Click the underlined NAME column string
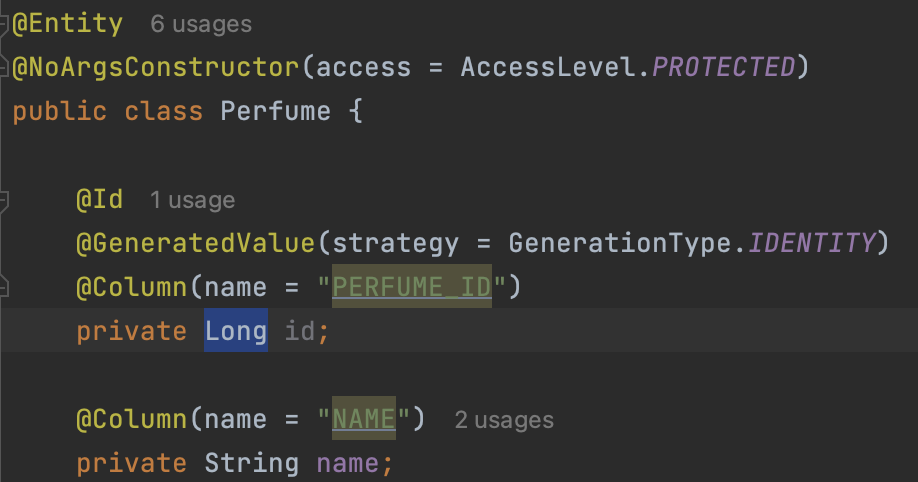The height and width of the screenshot is (482, 918). (364, 418)
